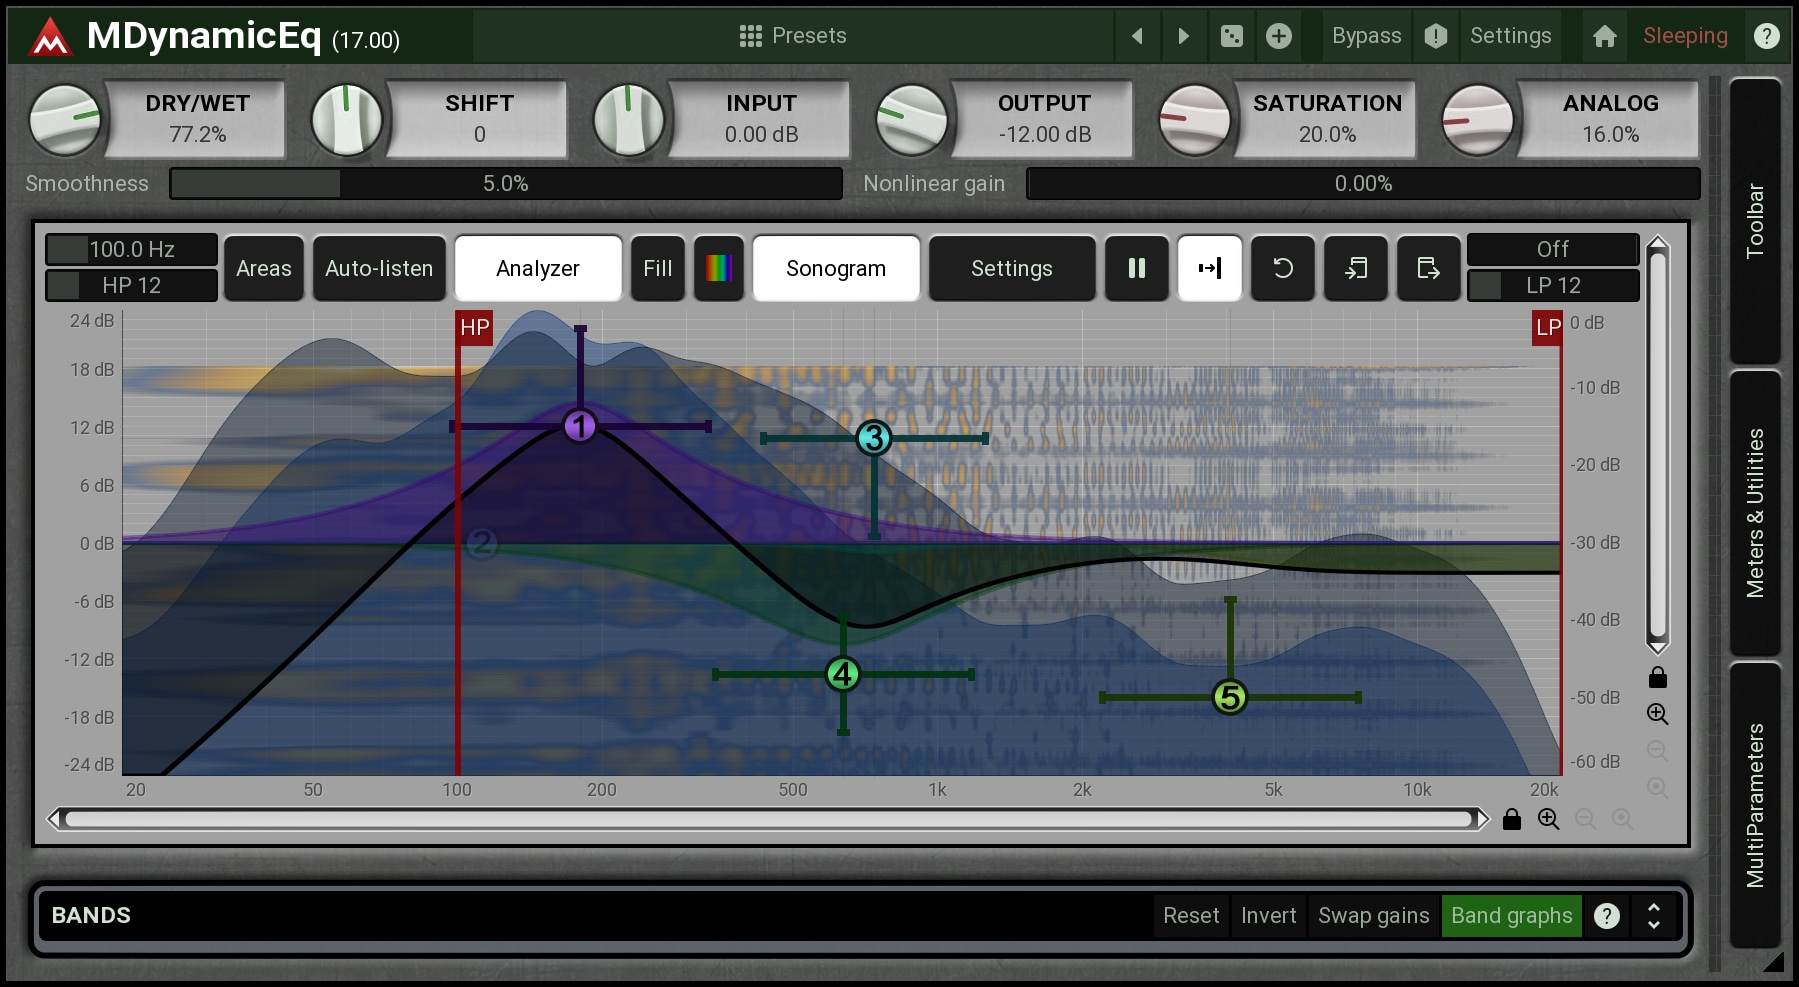Click the vertical axis lock icon
This screenshot has height=987, width=1799.
click(1657, 678)
